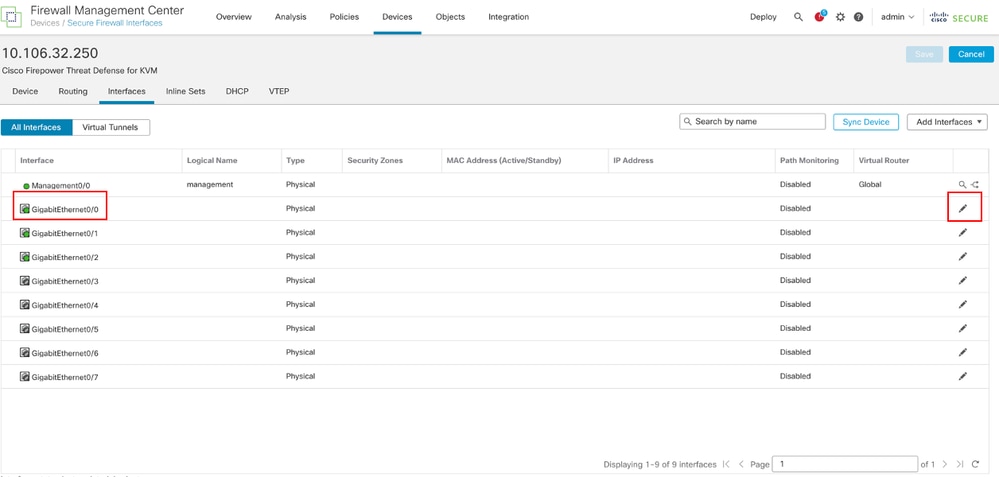This screenshot has height=477, width=999.
Task: Click the device title 10.106.32.250
Action: 50,53
